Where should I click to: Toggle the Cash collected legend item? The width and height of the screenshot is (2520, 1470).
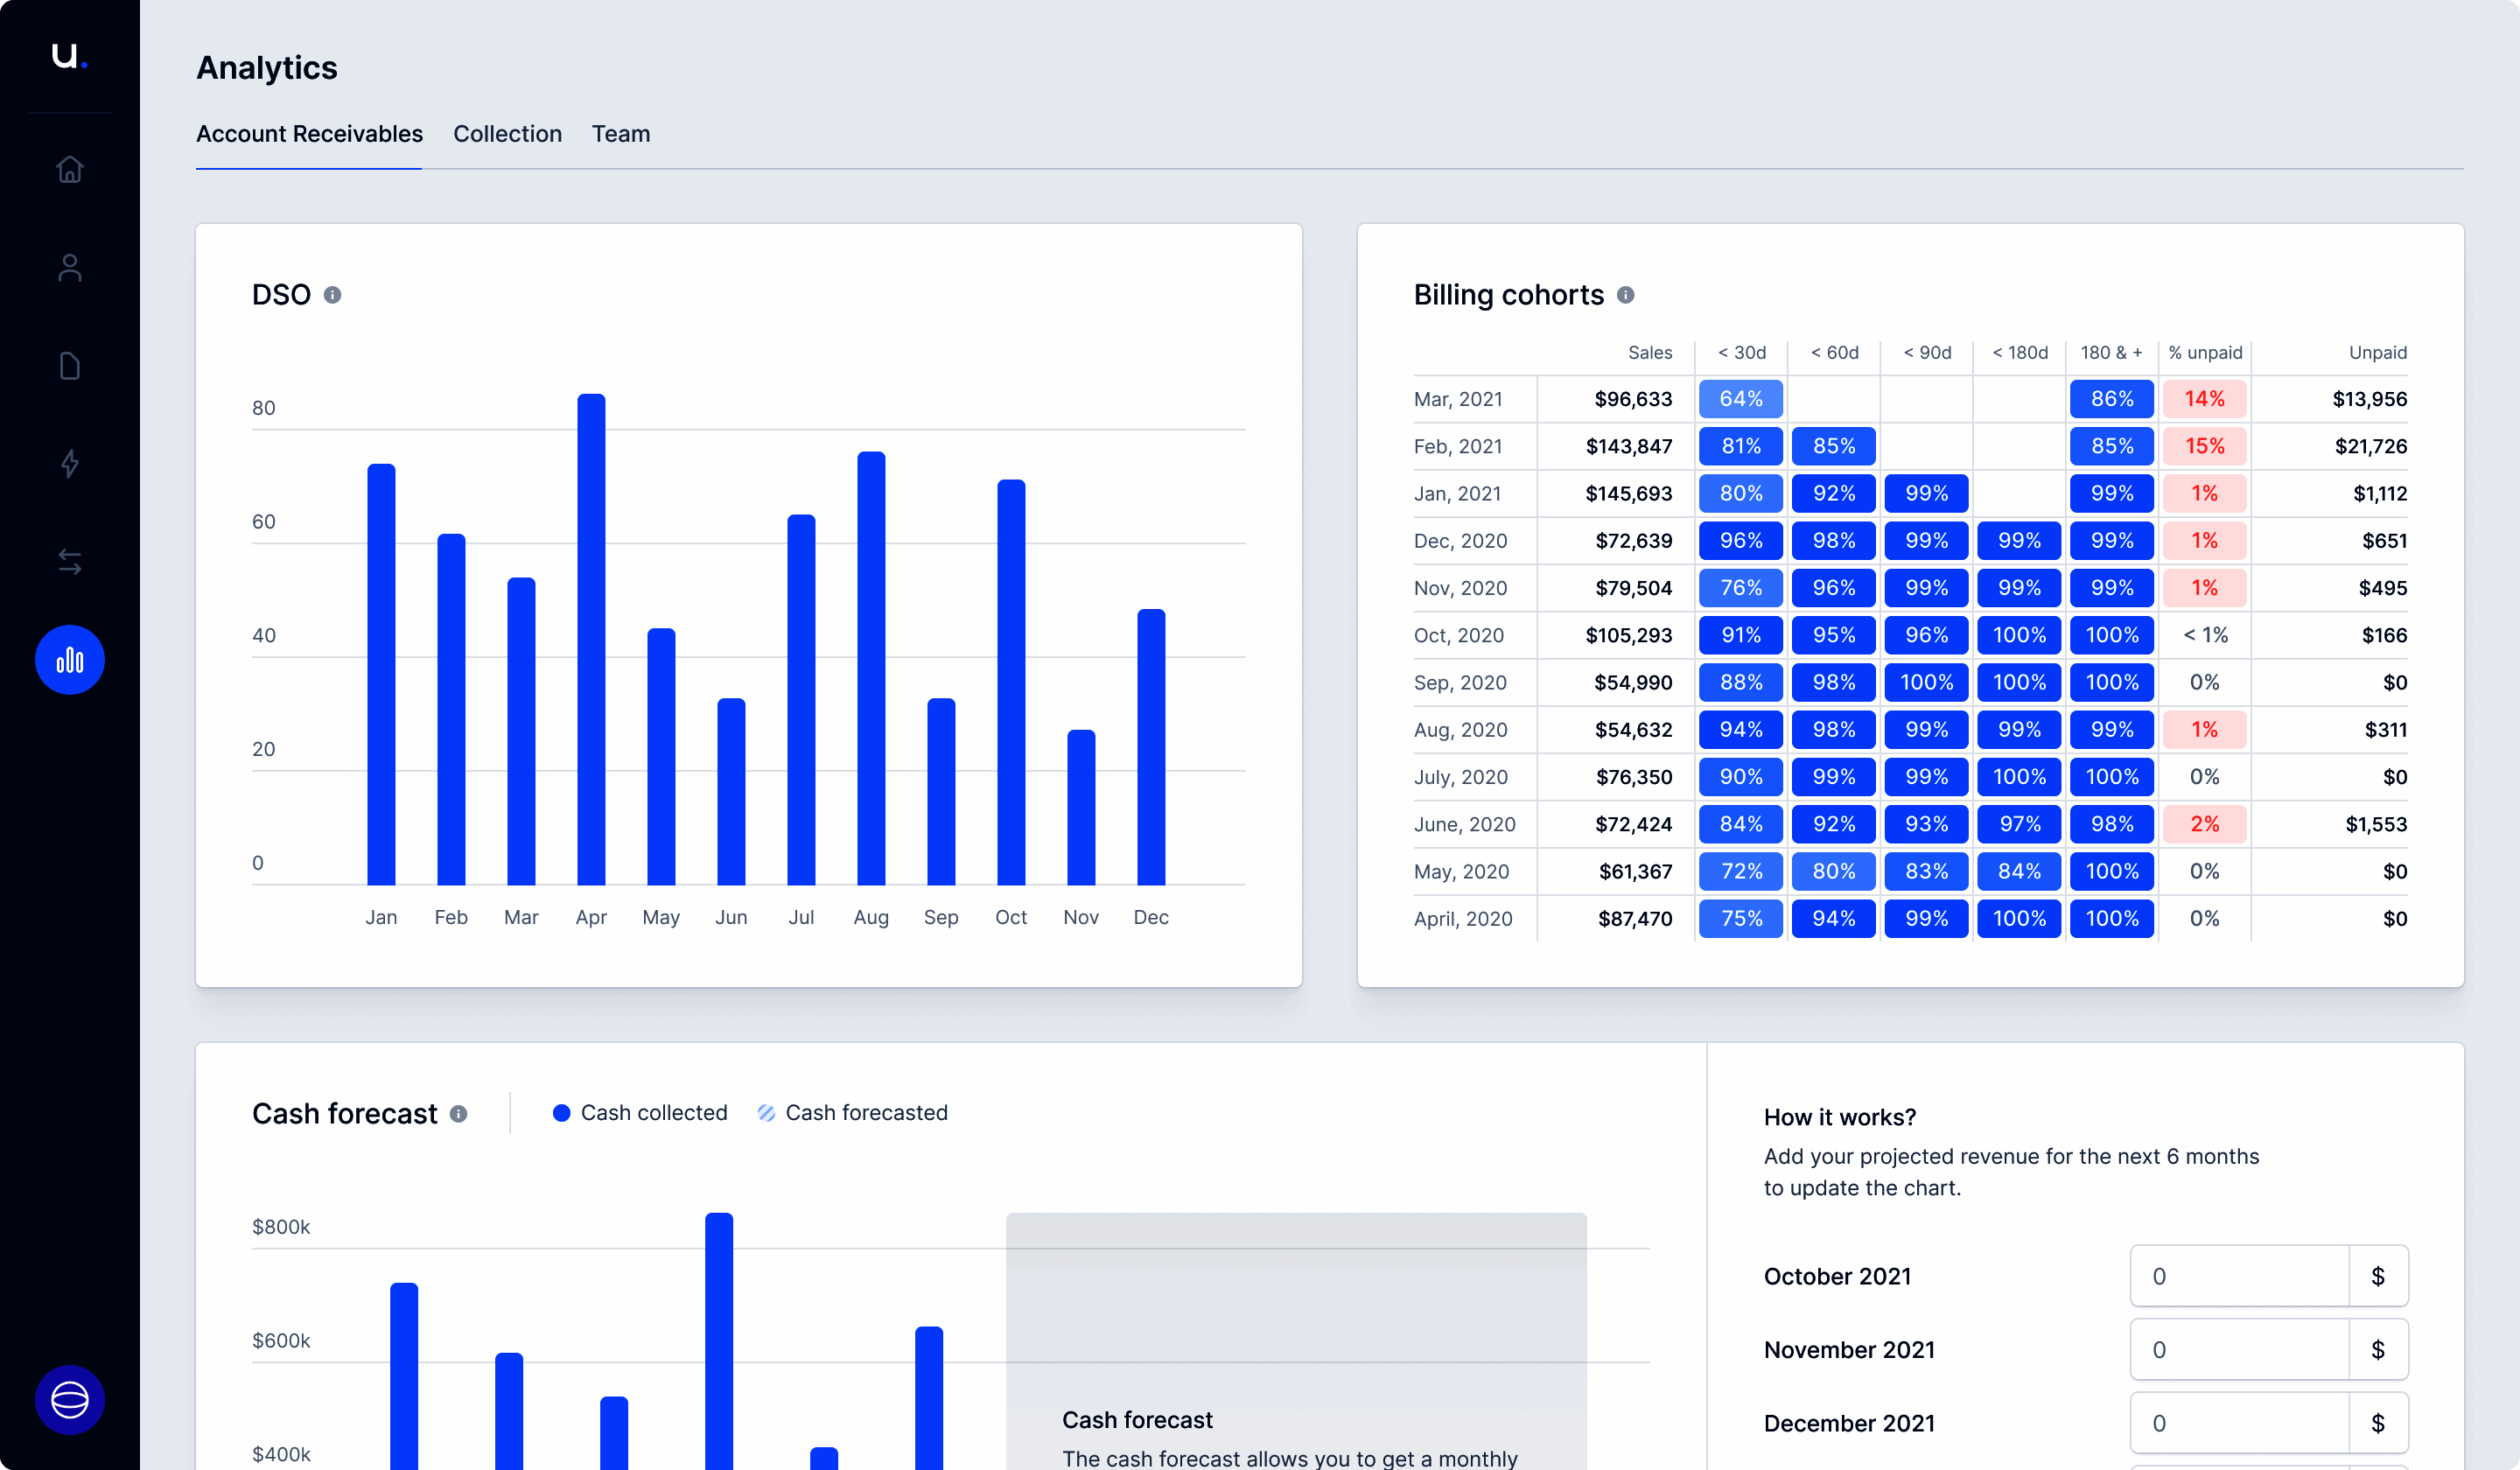coord(640,1113)
